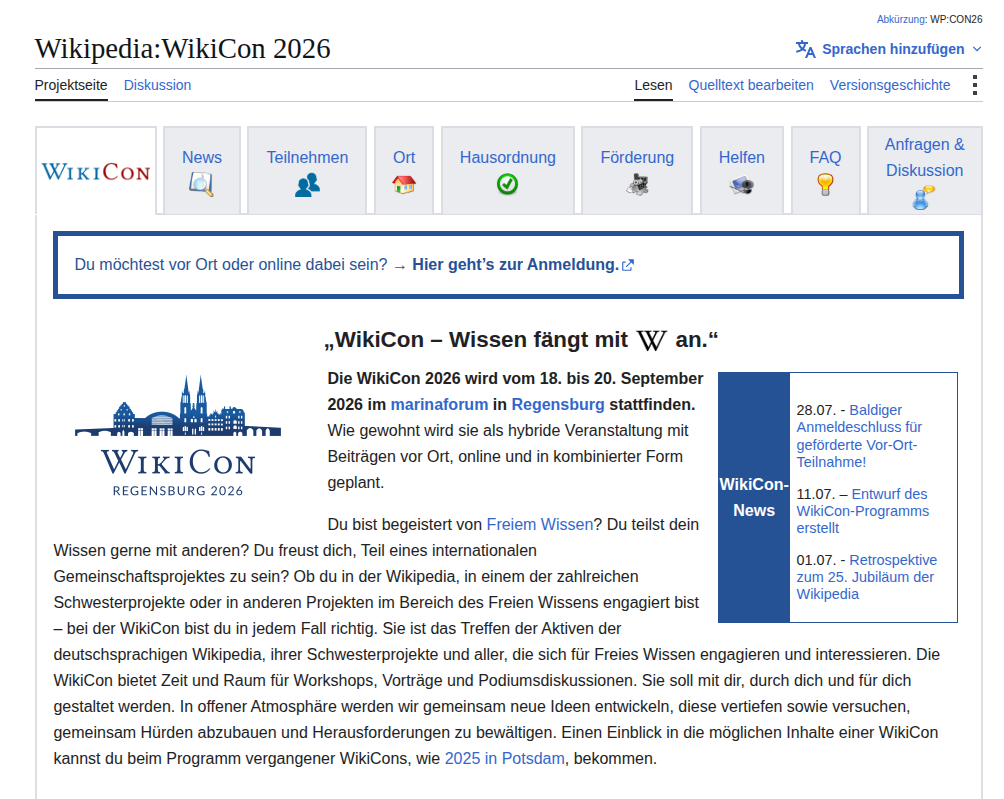Image resolution: width=1004 pixels, height=799 pixels.
Task: Open 2025 in Potsdam link
Action: click(x=505, y=759)
